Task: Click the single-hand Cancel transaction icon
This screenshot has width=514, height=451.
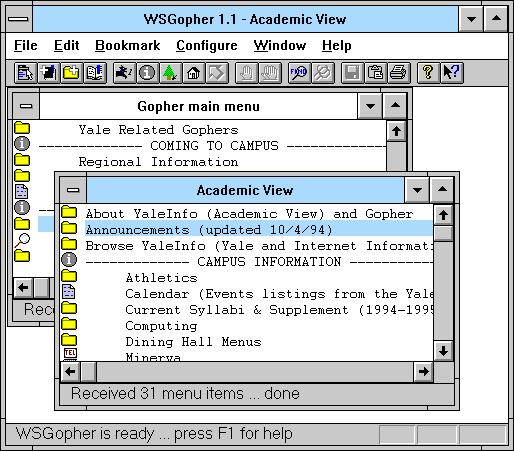Action: pyautogui.click(x=246, y=72)
